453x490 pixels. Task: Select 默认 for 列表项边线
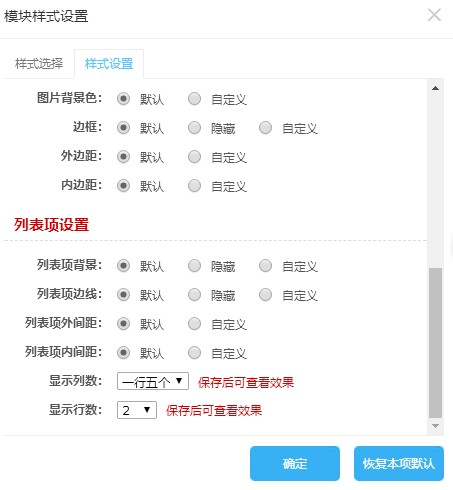point(123,295)
